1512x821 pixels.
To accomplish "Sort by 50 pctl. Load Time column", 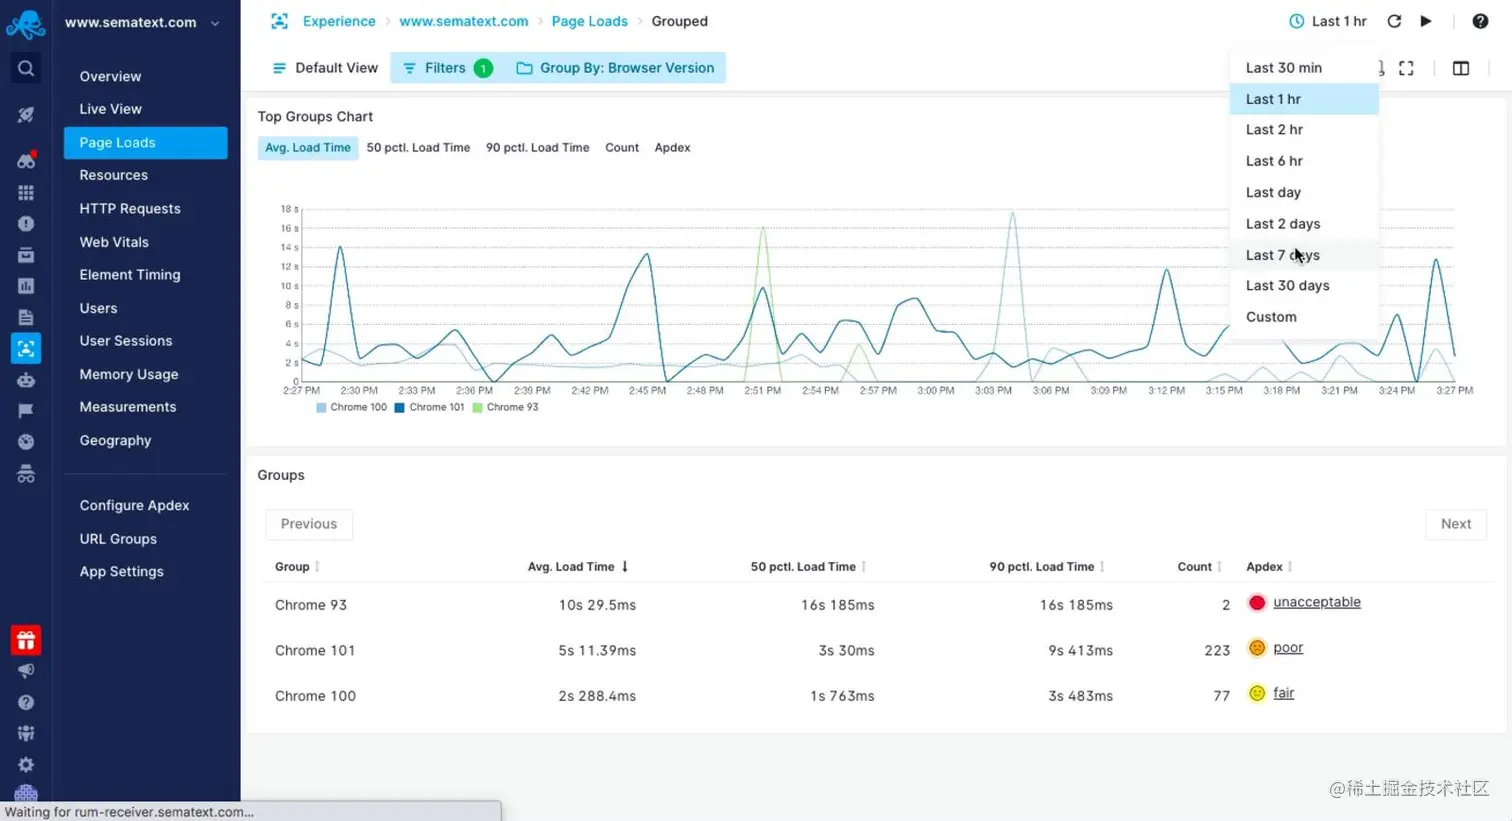I will pyautogui.click(x=808, y=567).
